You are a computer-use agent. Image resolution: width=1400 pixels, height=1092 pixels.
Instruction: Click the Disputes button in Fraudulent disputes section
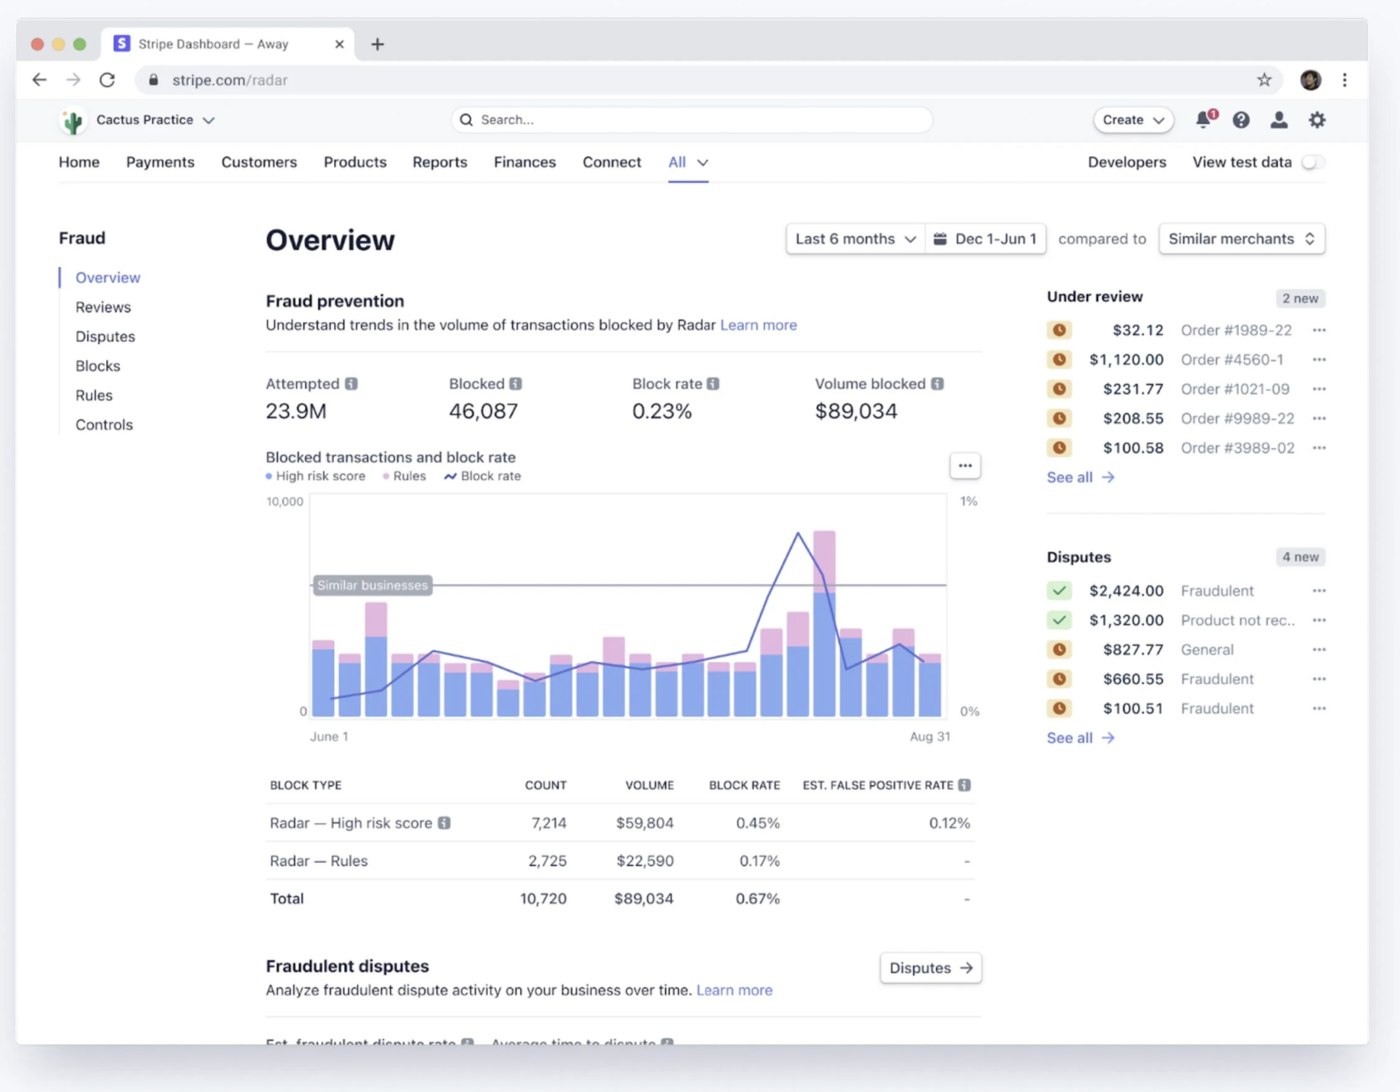coord(929,967)
